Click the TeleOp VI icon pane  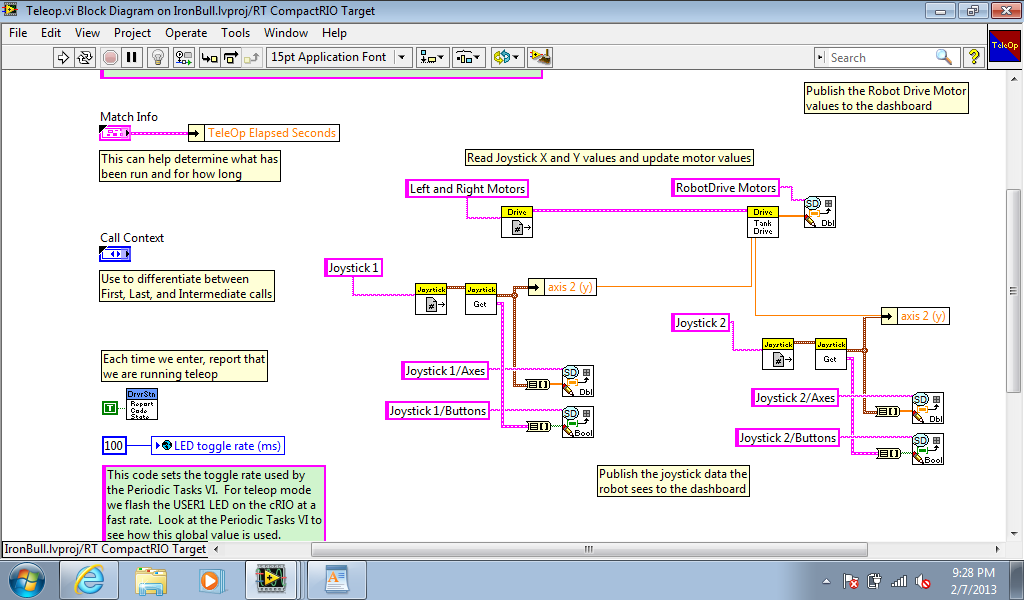[1004, 46]
